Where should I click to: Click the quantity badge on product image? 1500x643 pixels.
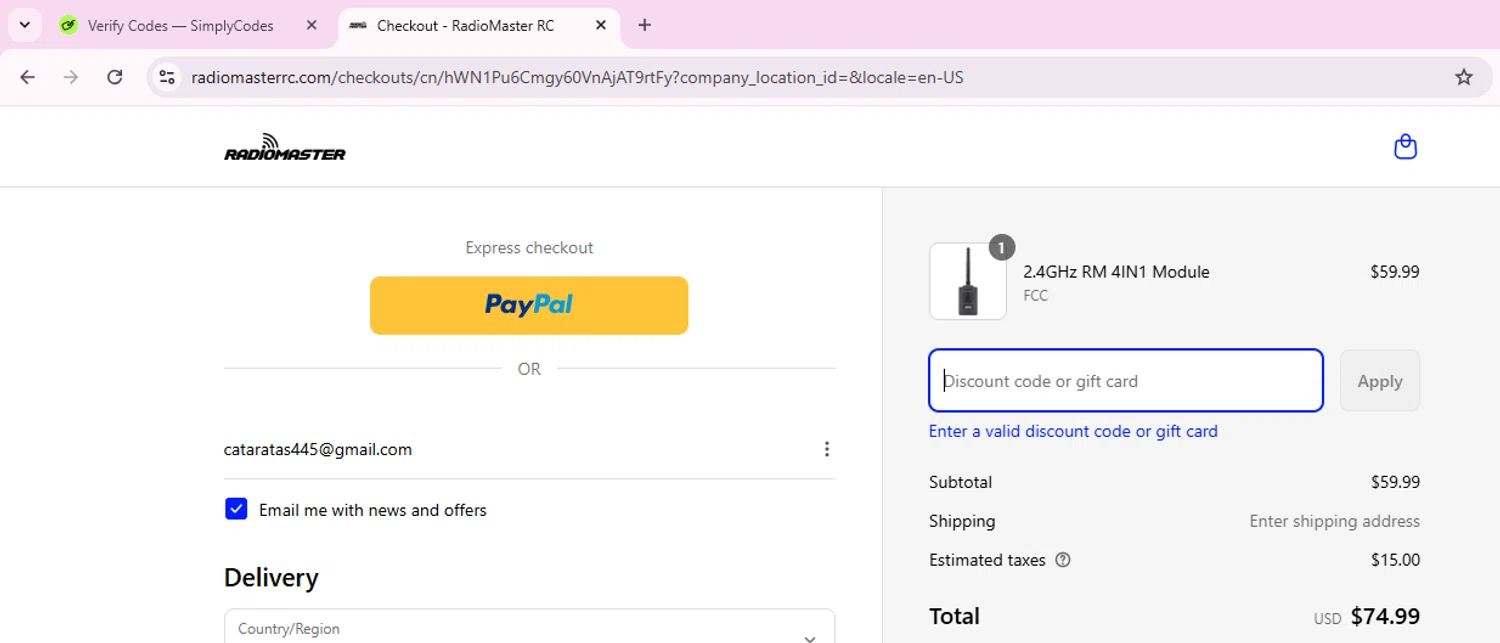1001,247
